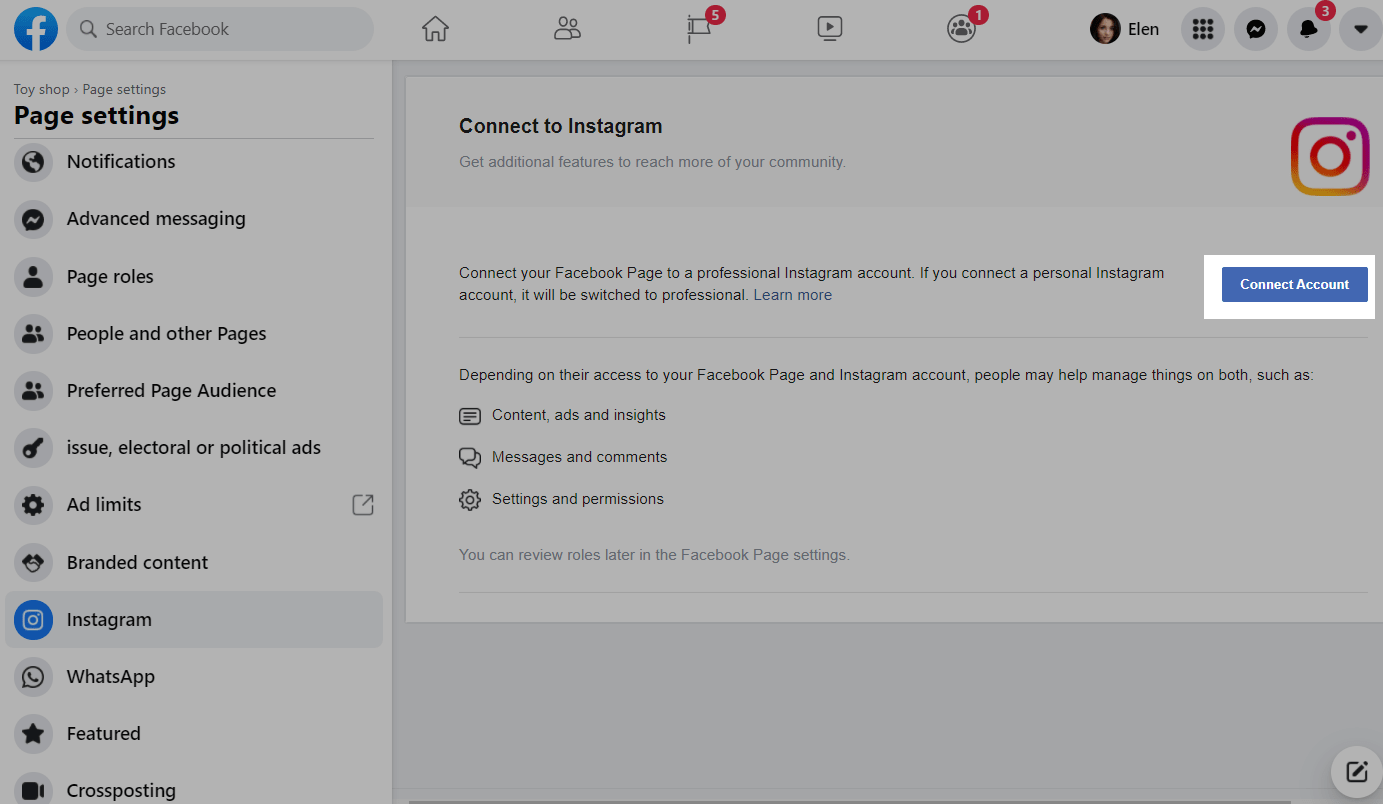Open Ad limits setting
Viewport: 1383px width, 804px height.
(x=194, y=505)
